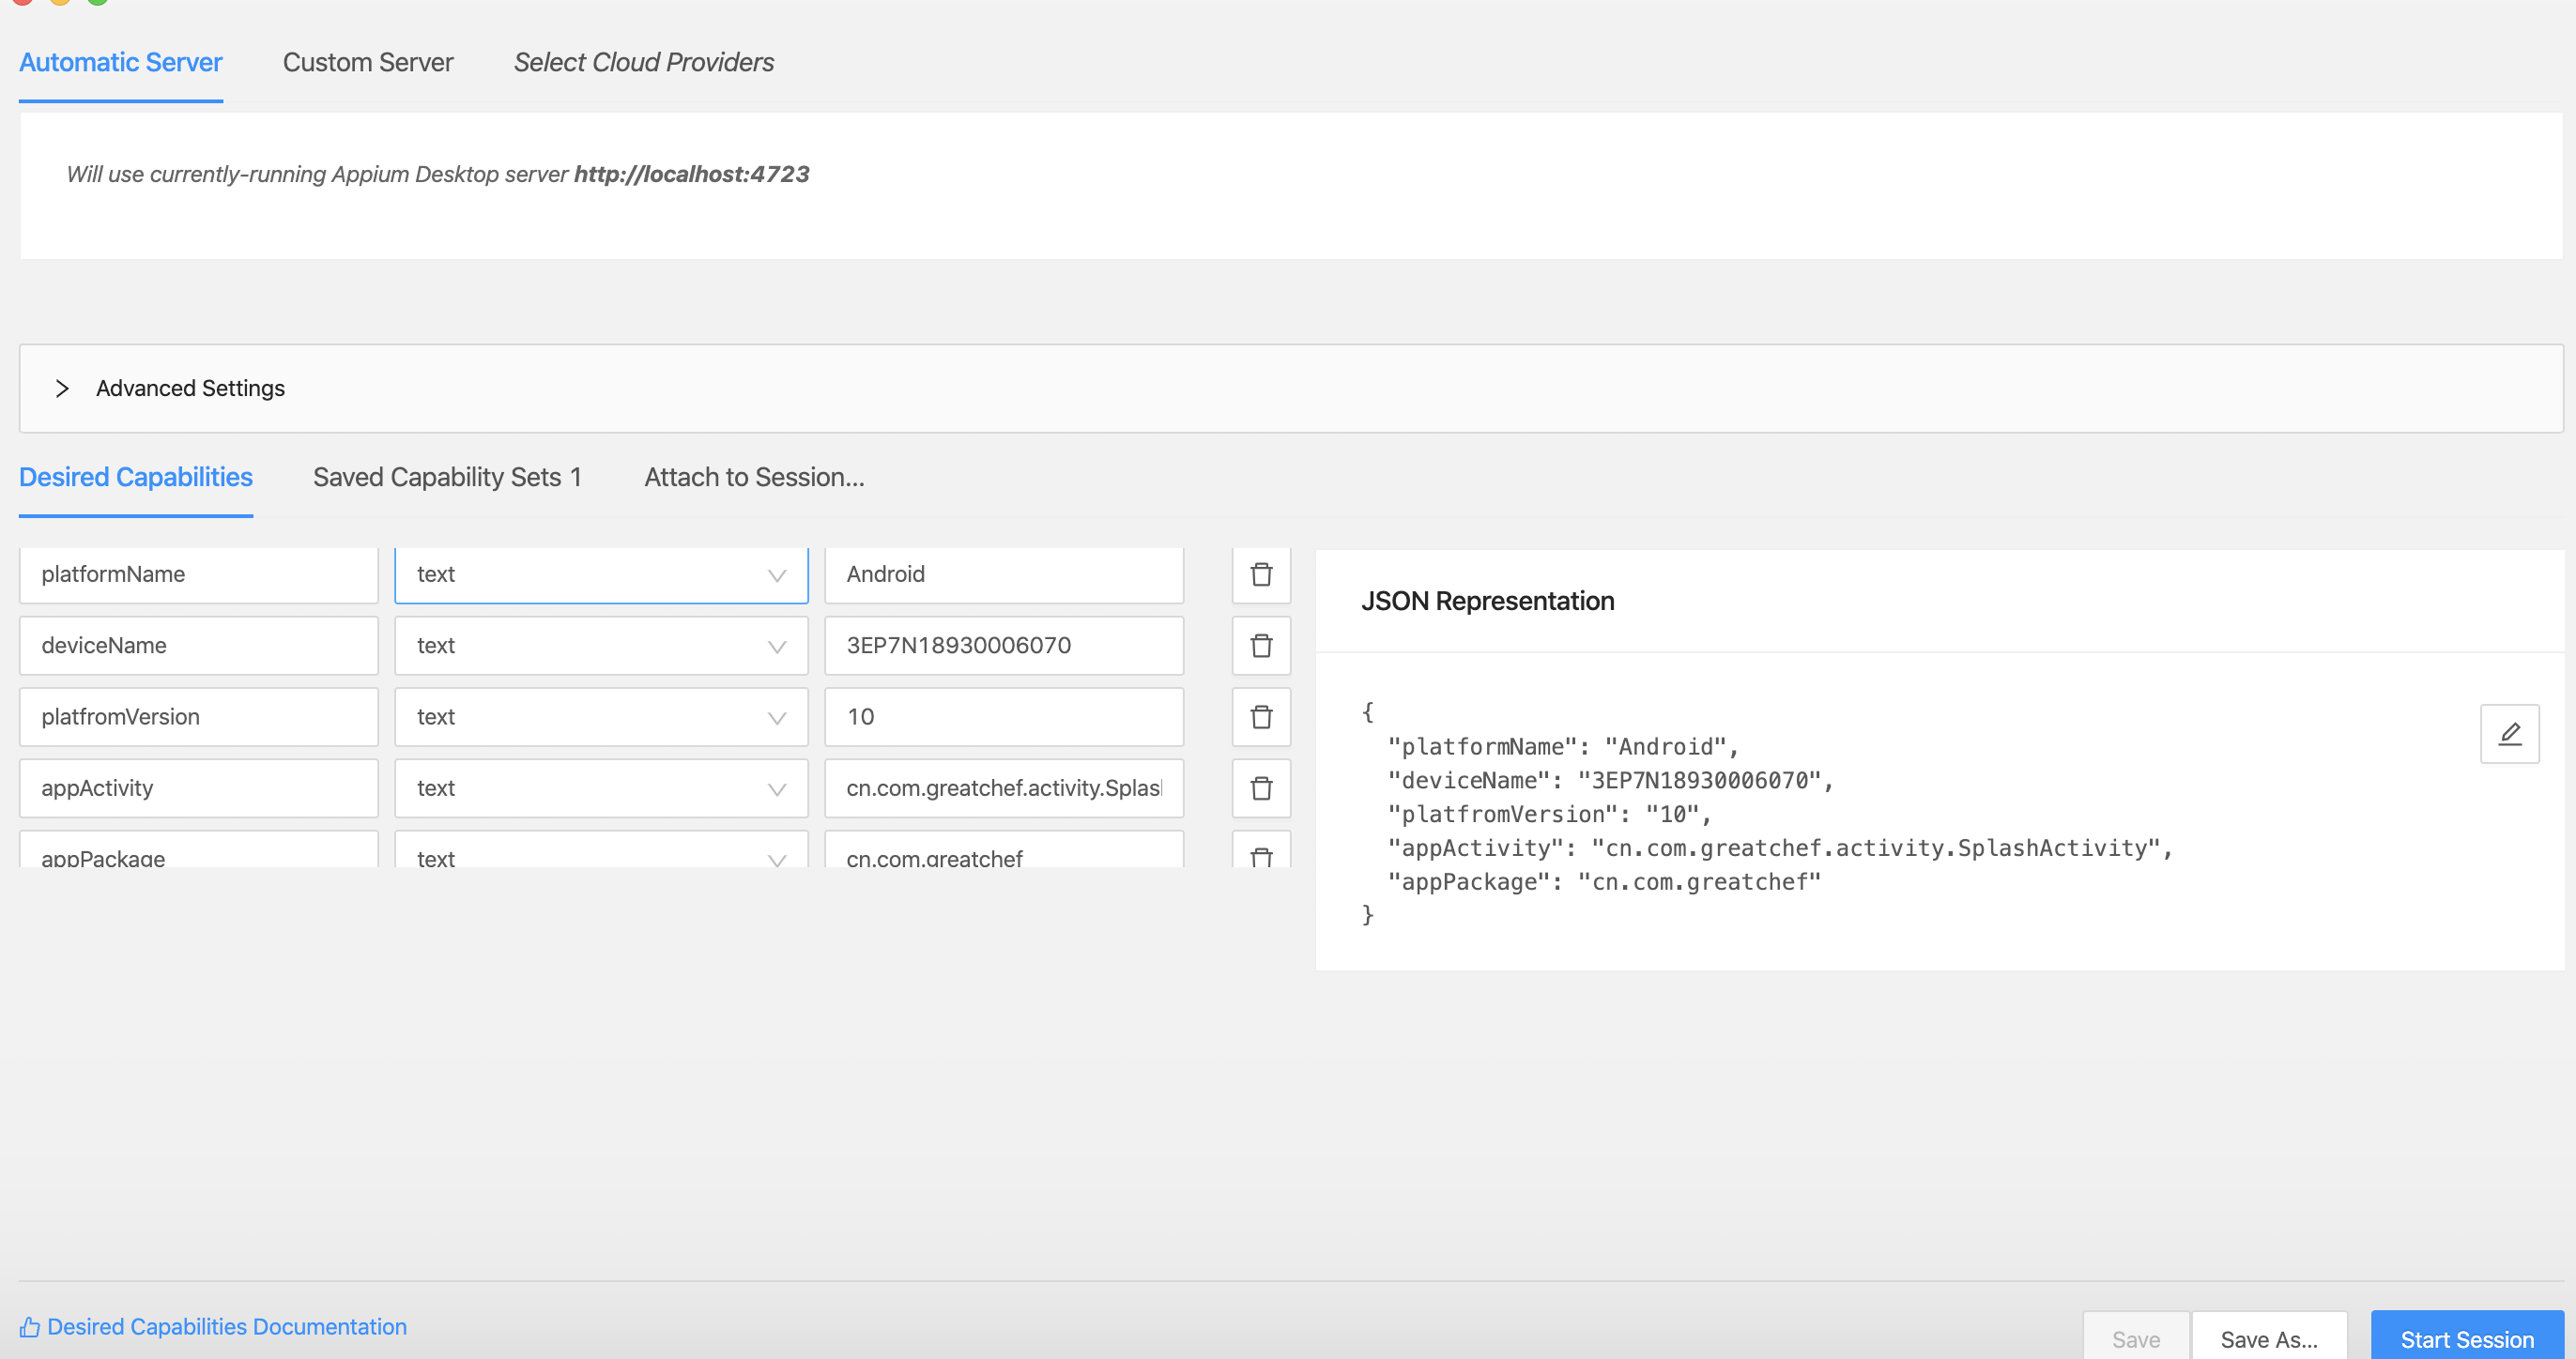
Task: Open Select Cloud Providers tab
Action: tap(643, 62)
